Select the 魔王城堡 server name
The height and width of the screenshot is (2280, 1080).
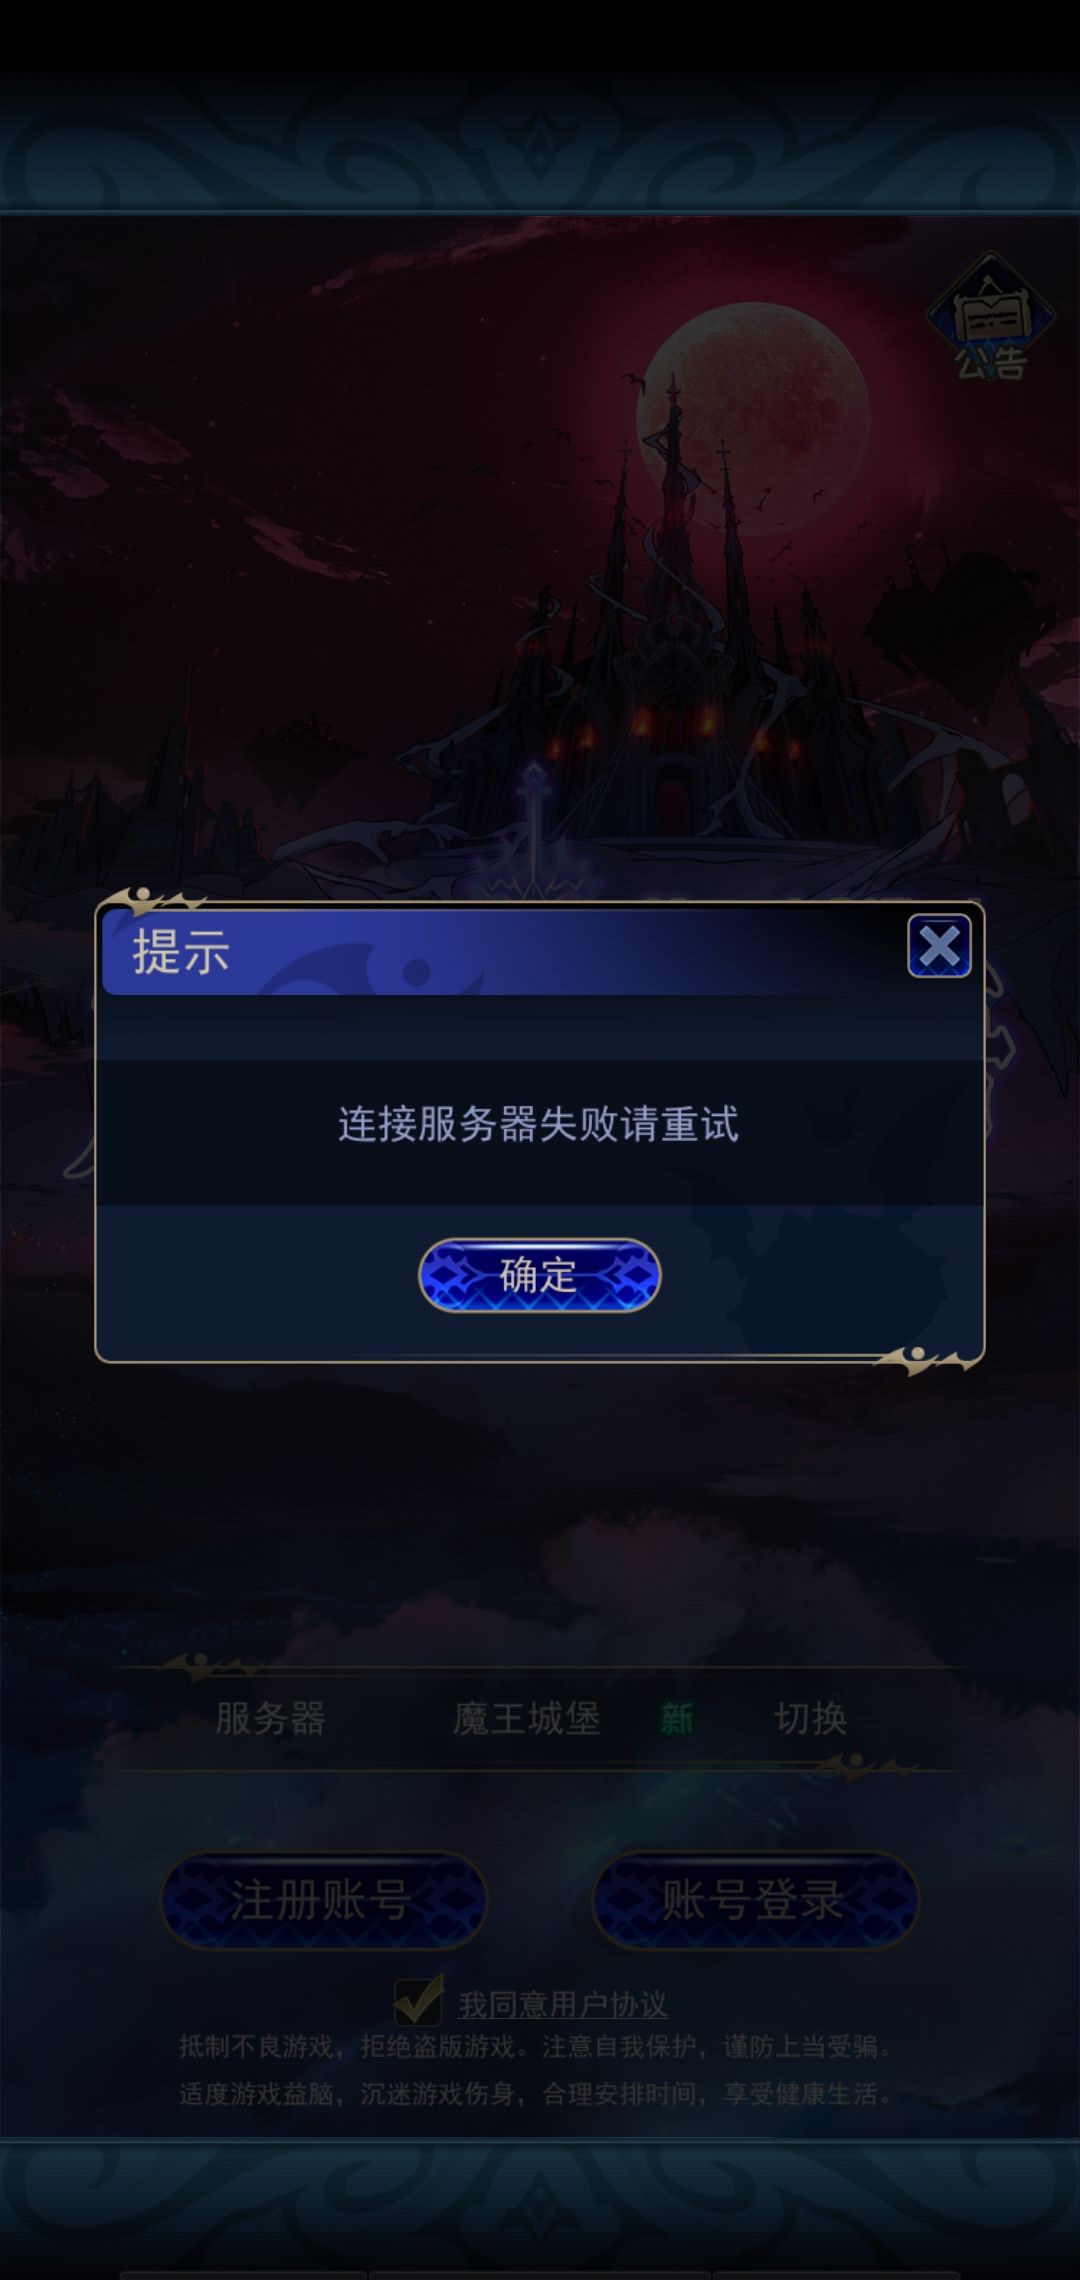click(x=527, y=1718)
